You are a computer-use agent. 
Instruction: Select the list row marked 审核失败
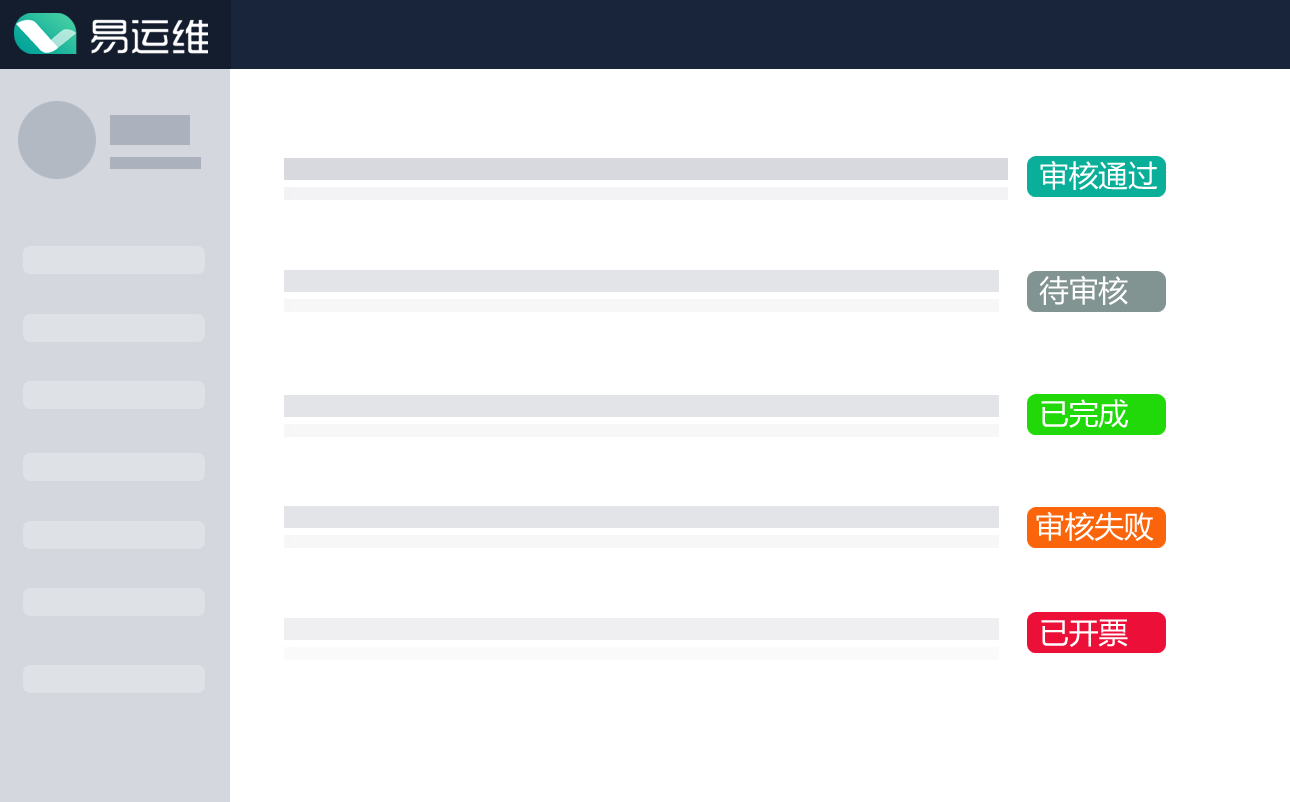[x=641, y=526]
